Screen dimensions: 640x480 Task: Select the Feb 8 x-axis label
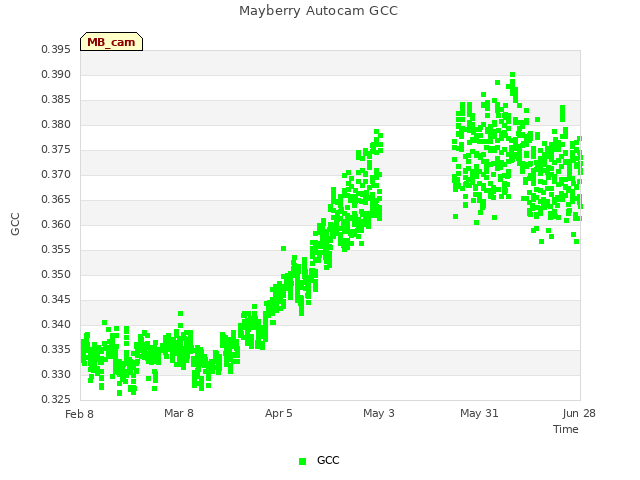click(80, 414)
